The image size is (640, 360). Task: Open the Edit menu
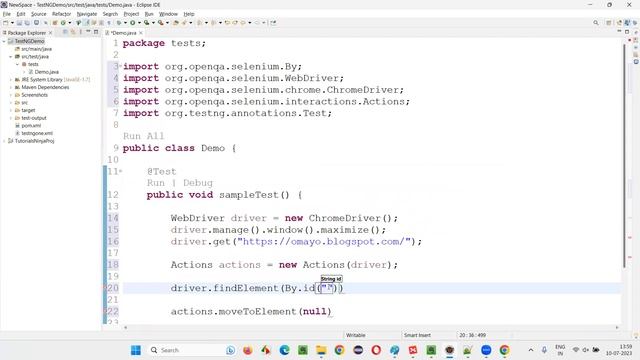(x=21, y=14)
